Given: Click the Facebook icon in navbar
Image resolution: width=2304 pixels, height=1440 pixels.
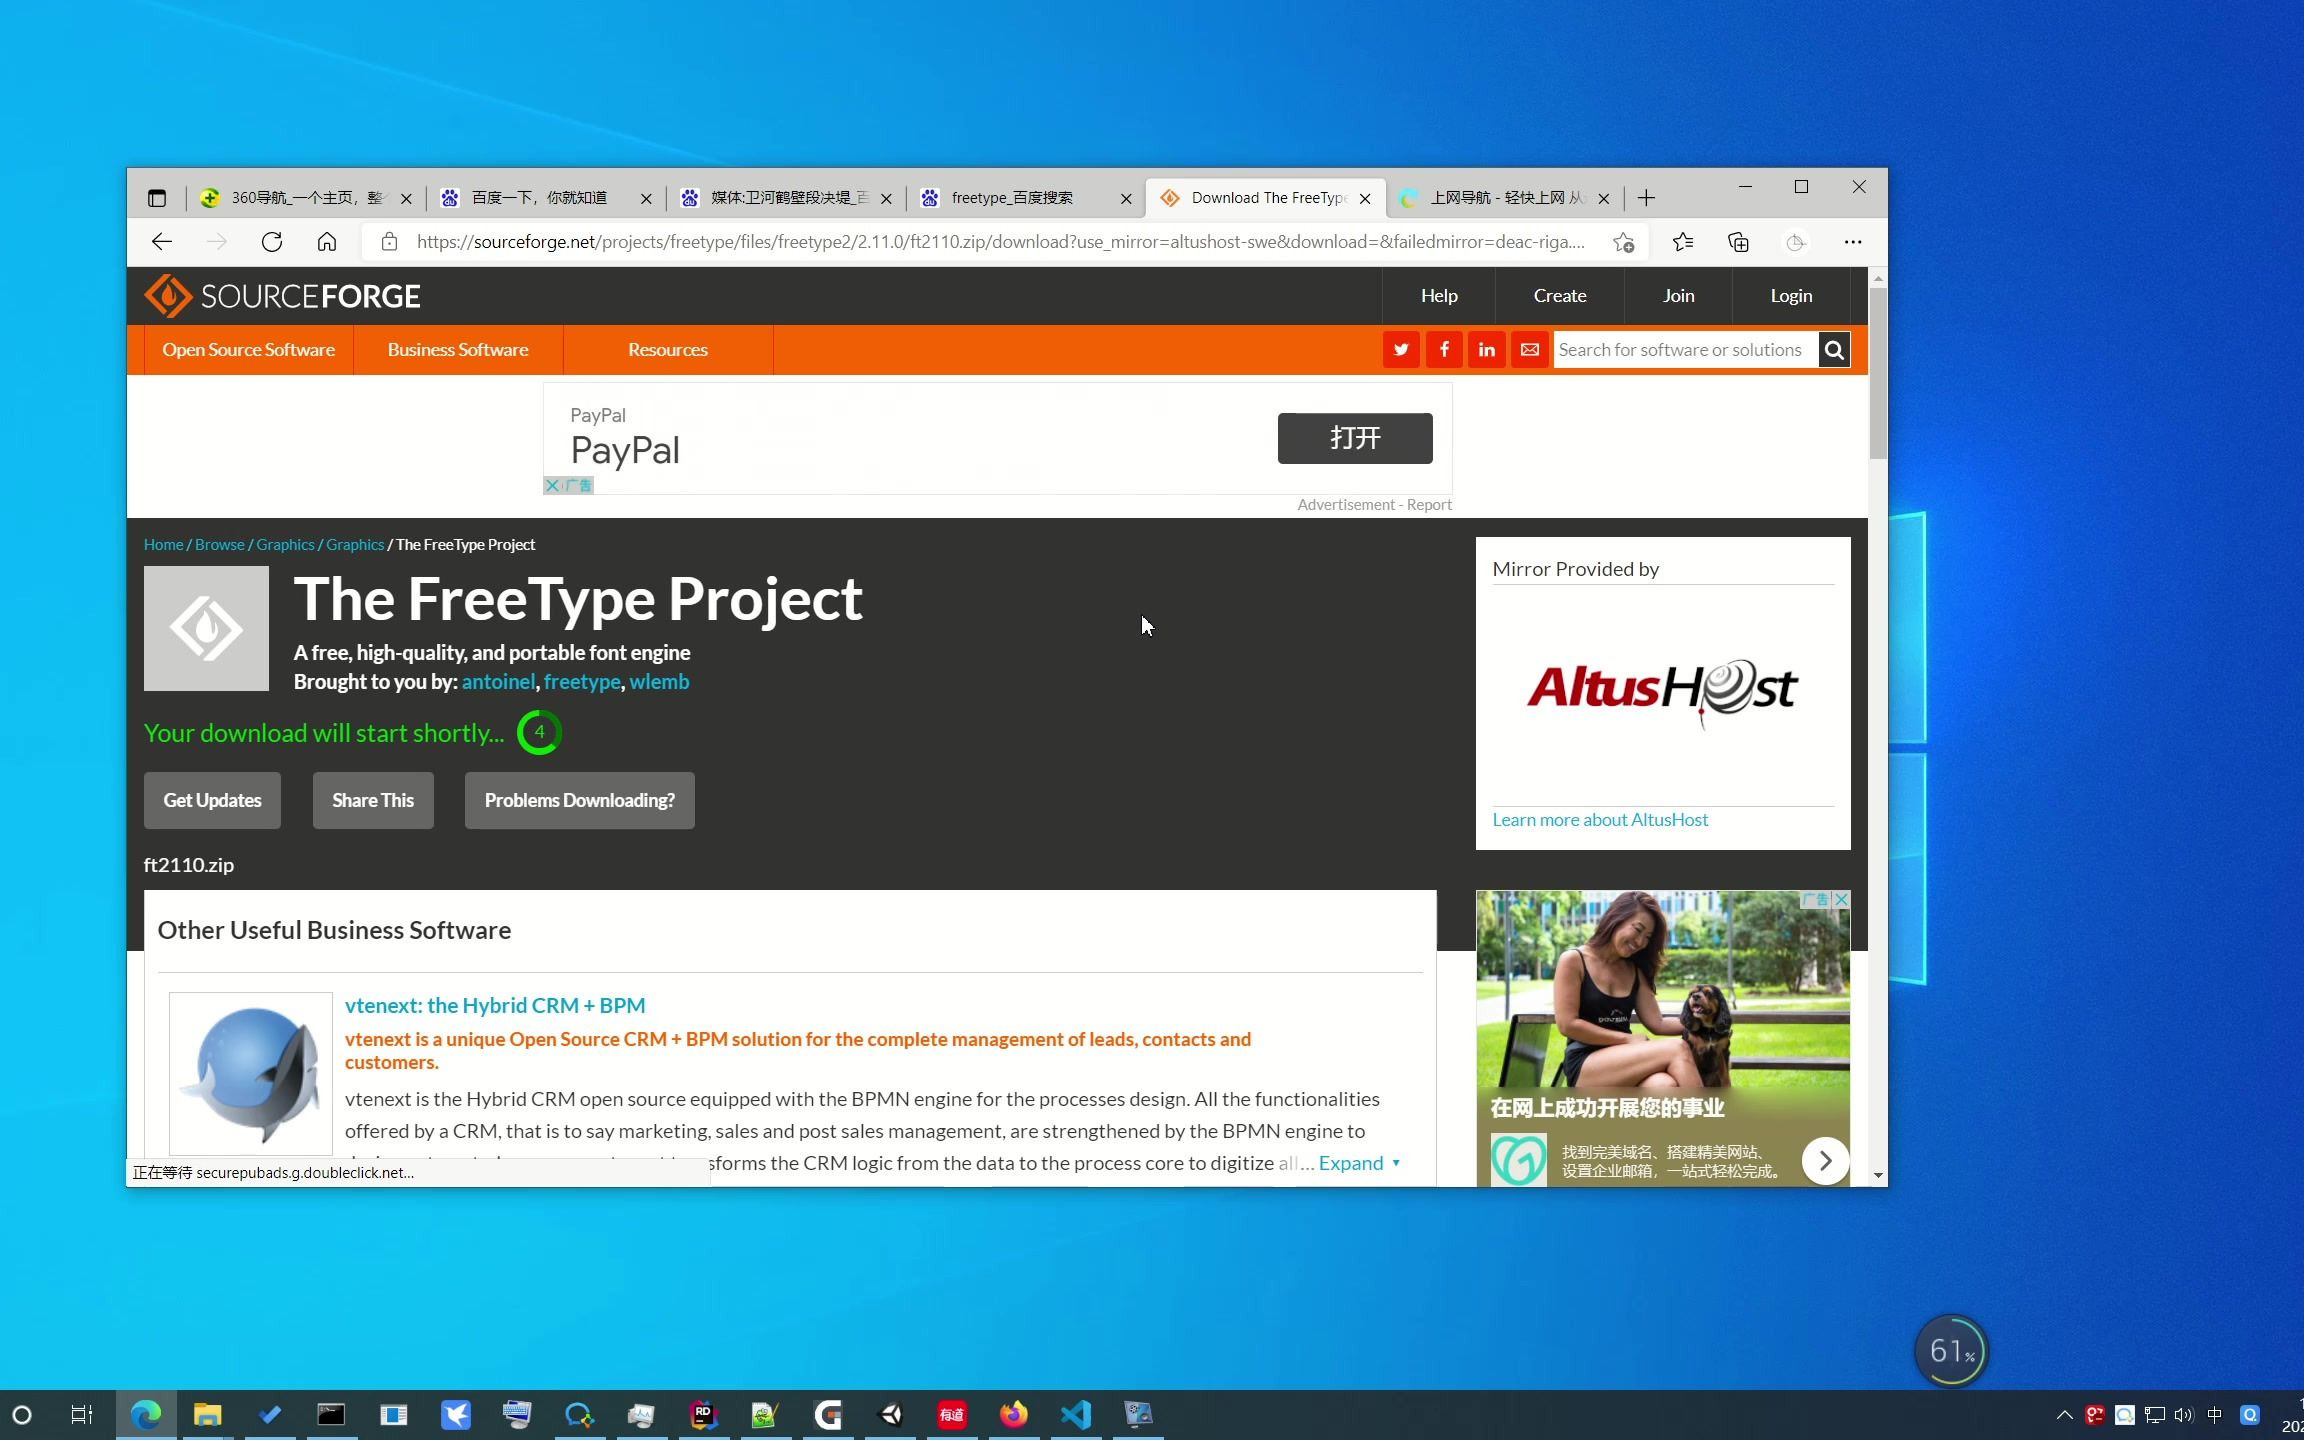Looking at the screenshot, I should pos(1443,348).
